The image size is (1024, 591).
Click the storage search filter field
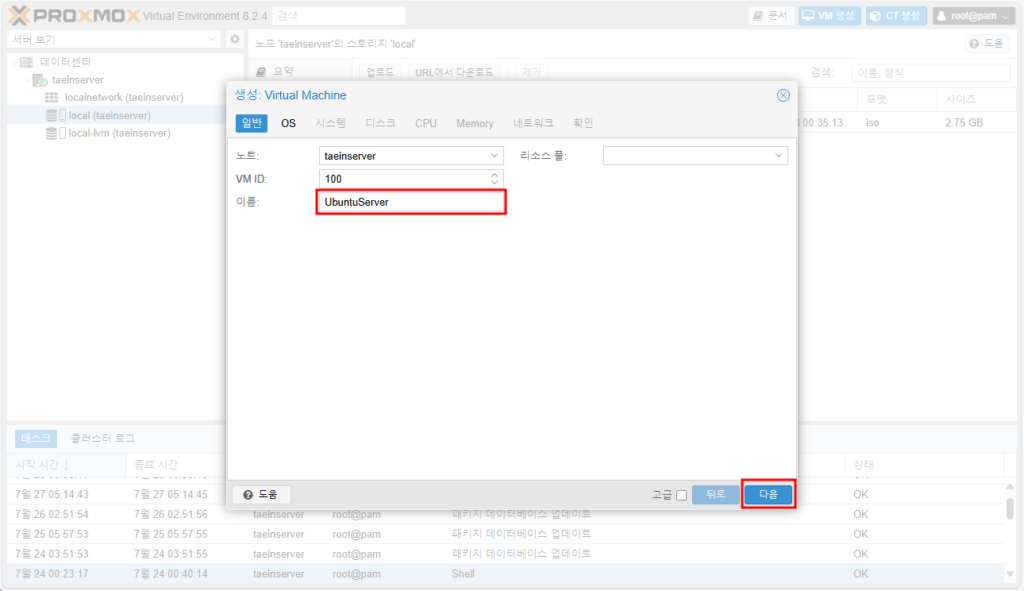point(930,72)
